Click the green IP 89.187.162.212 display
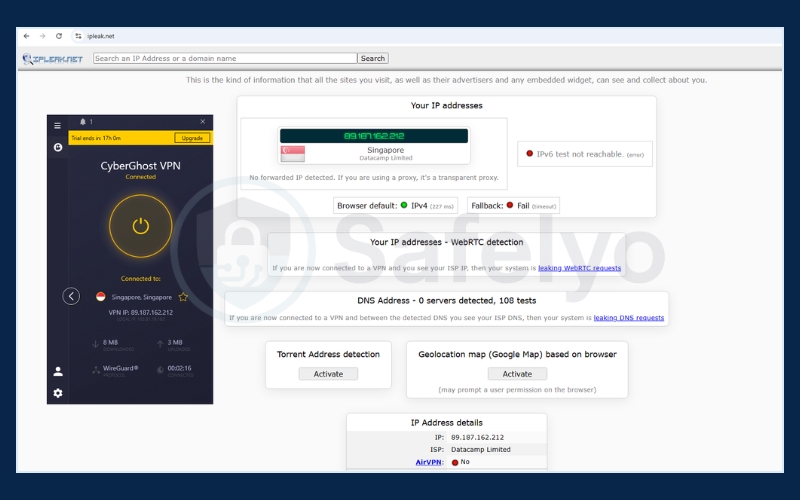 click(374, 136)
